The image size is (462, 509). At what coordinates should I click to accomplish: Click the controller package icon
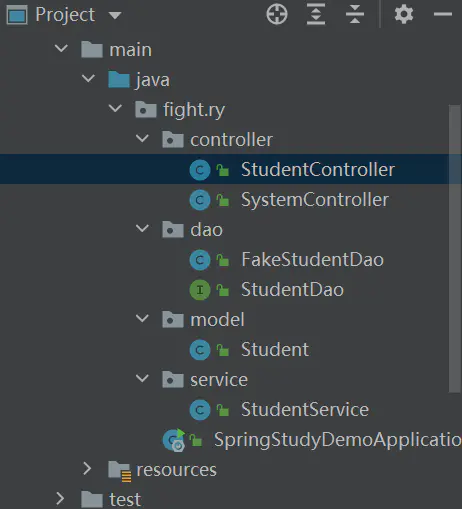coord(173,139)
